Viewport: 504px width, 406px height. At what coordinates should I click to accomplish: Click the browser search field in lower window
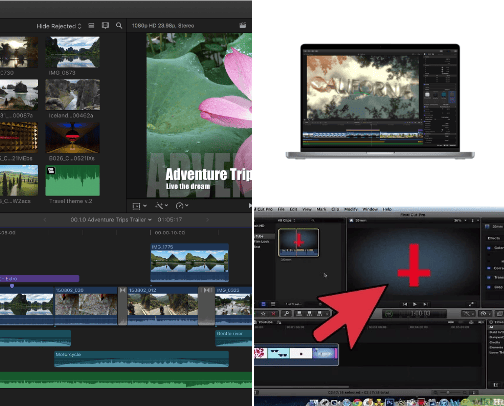(327, 221)
